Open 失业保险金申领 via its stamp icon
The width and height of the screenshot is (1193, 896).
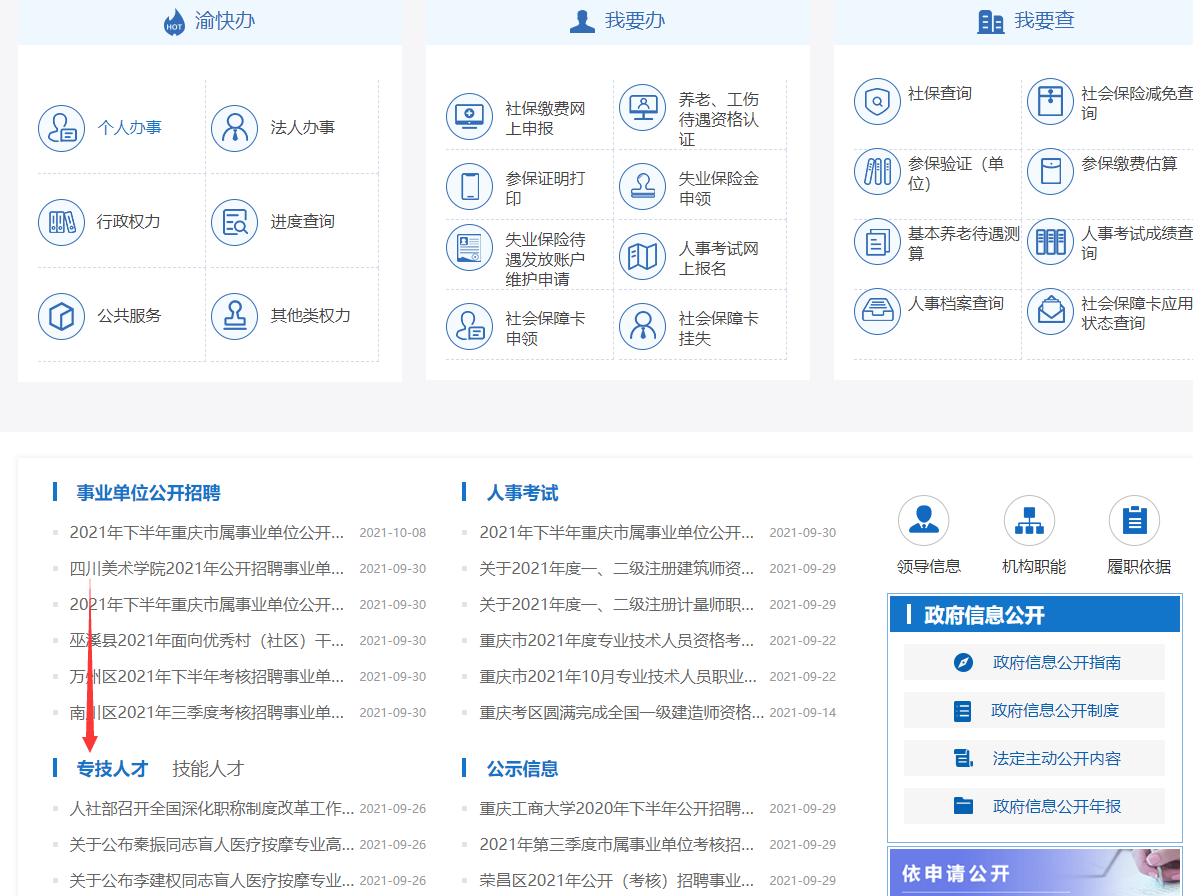point(642,186)
